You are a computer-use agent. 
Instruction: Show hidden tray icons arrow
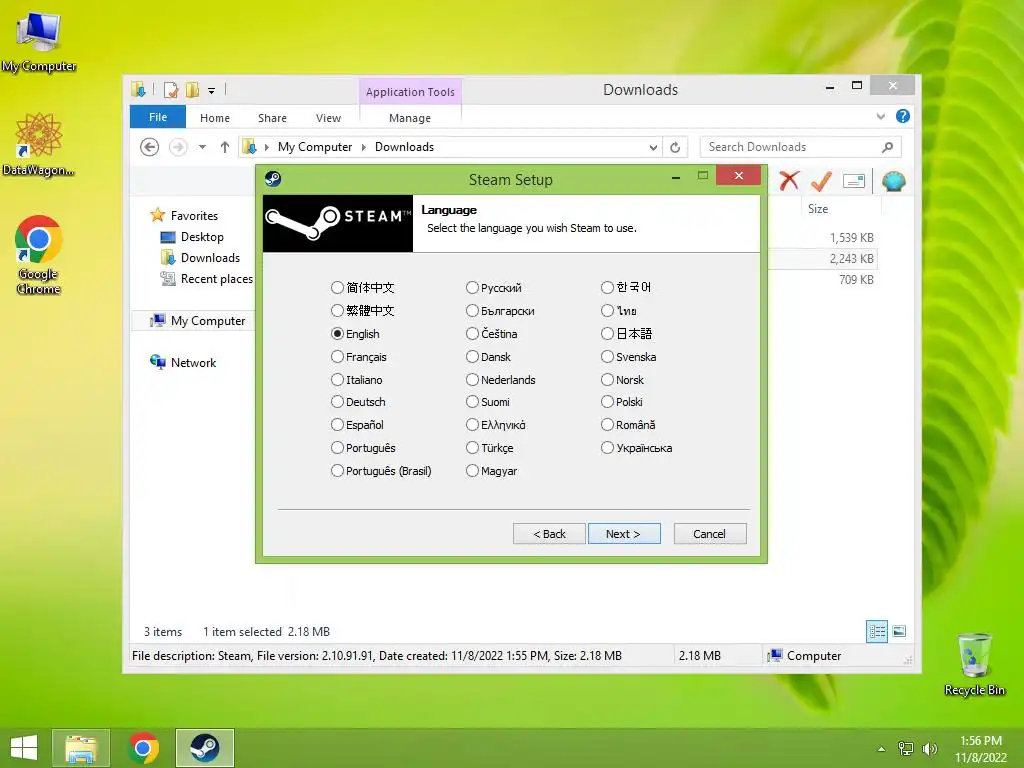click(x=882, y=749)
